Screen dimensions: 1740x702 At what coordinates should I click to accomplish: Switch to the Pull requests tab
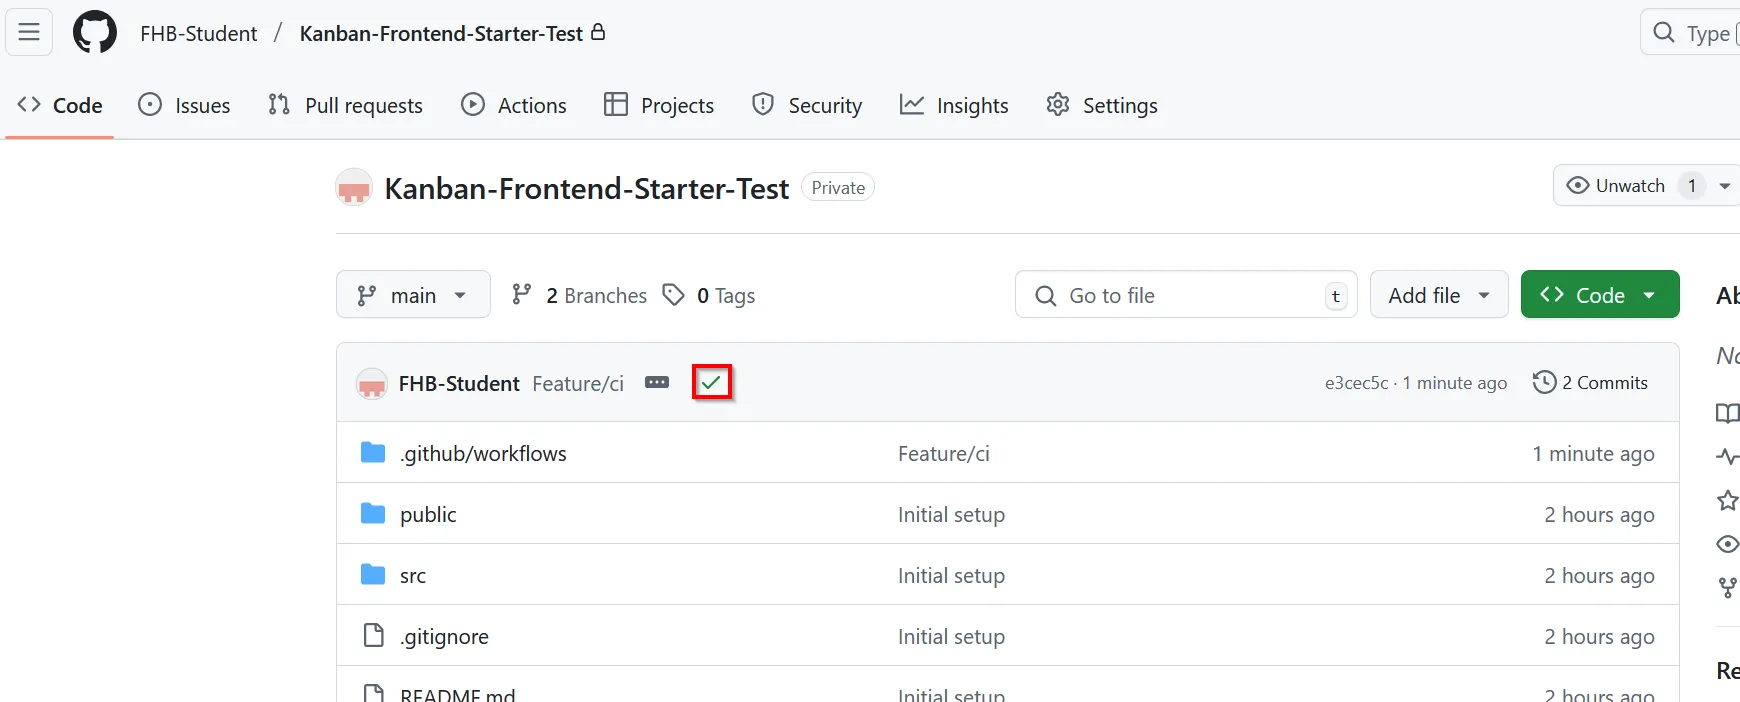[x=346, y=105]
